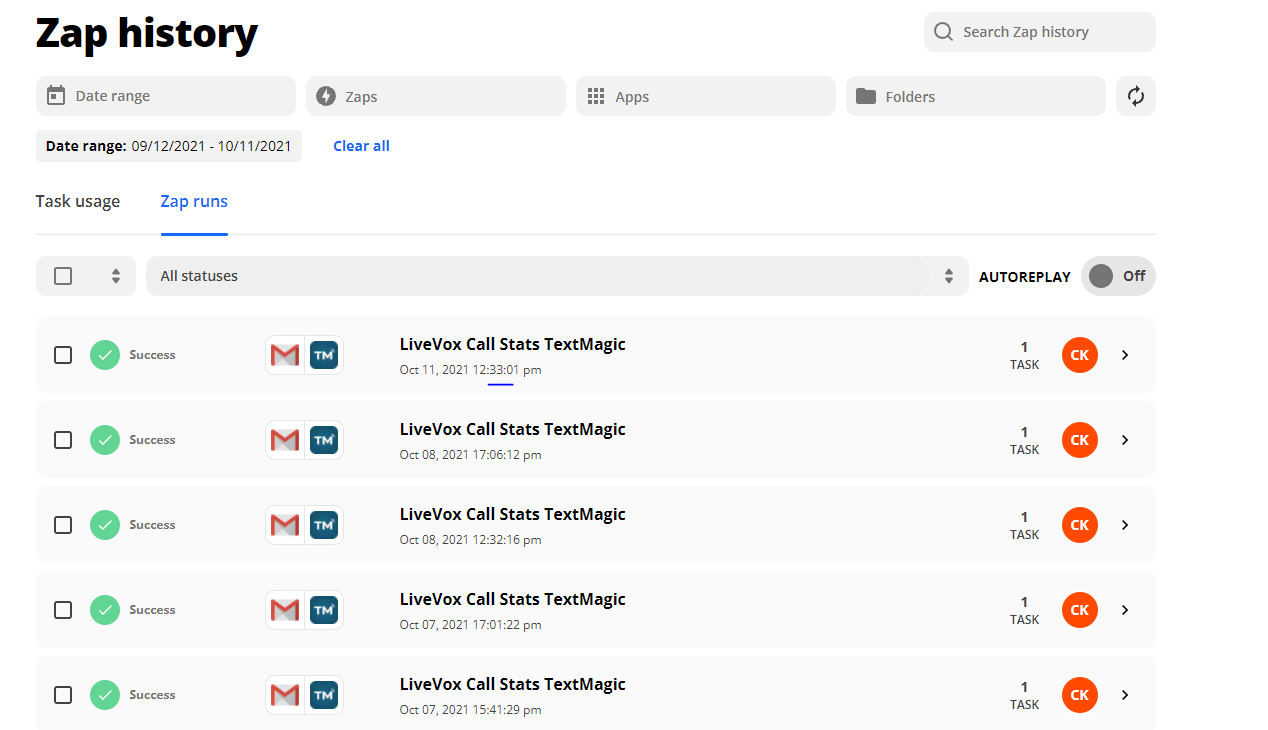Screen dimensions: 1268x730
Task: Click CK avatar on Oct 07 15:41:29 run
Action: (1080, 695)
